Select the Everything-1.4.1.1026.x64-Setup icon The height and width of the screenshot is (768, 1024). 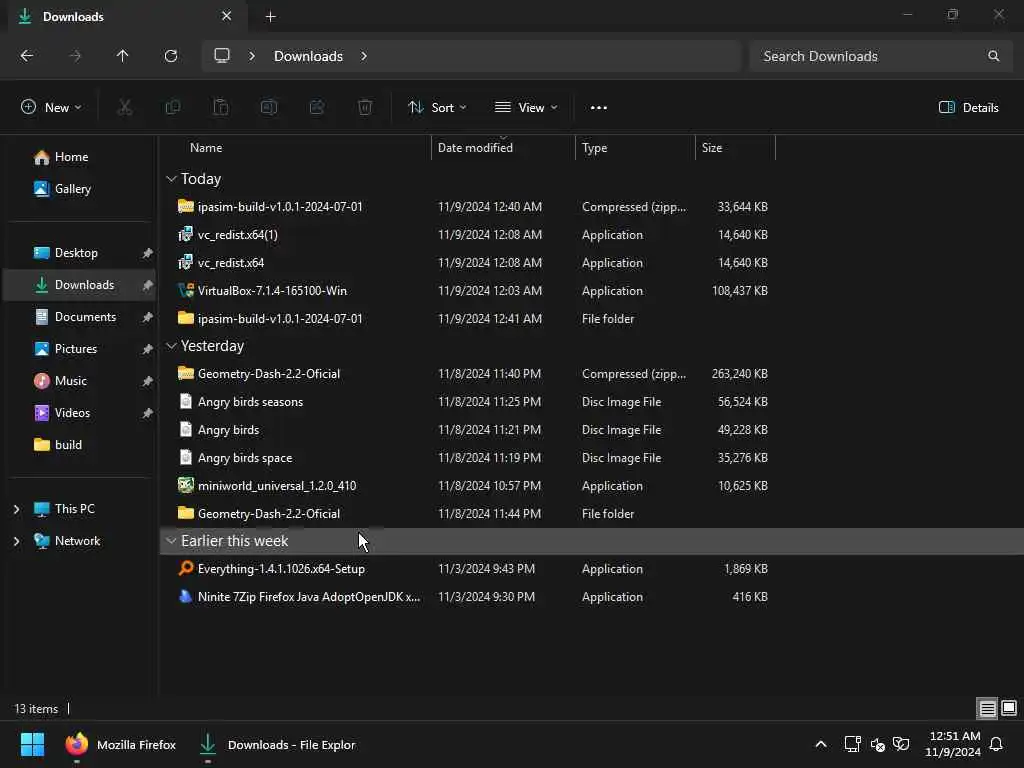pyautogui.click(x=186, y=568)
